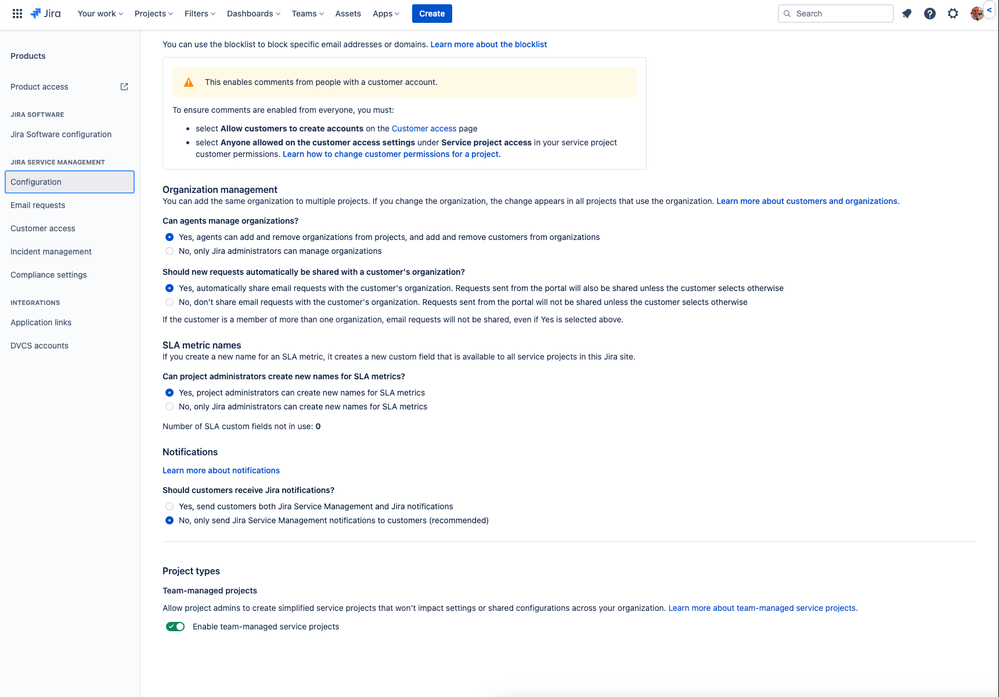Open the Dashboards dropdown
The width and height of the screenshot is (999, 697).
pyautogui.click(x=252, y=13)
